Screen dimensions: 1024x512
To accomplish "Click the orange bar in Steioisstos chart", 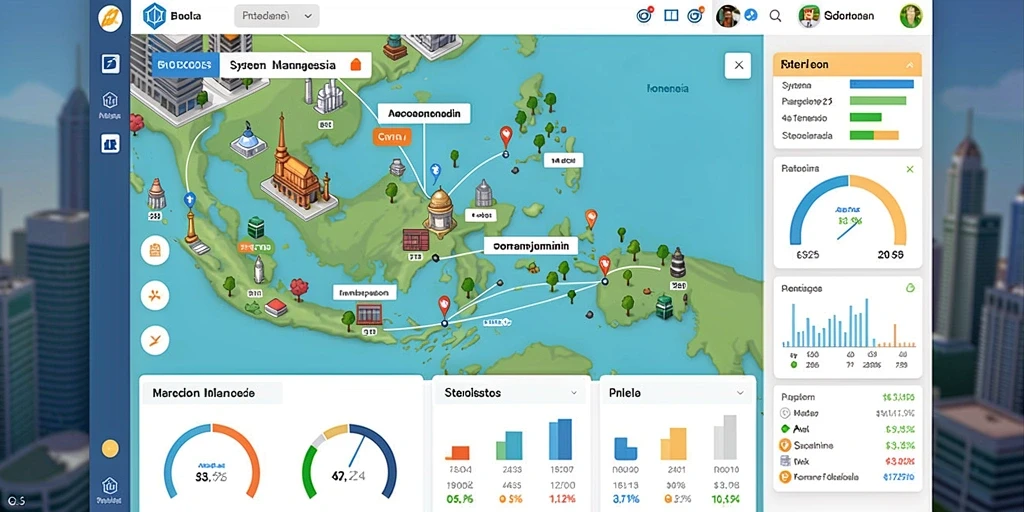I will 457,453.
